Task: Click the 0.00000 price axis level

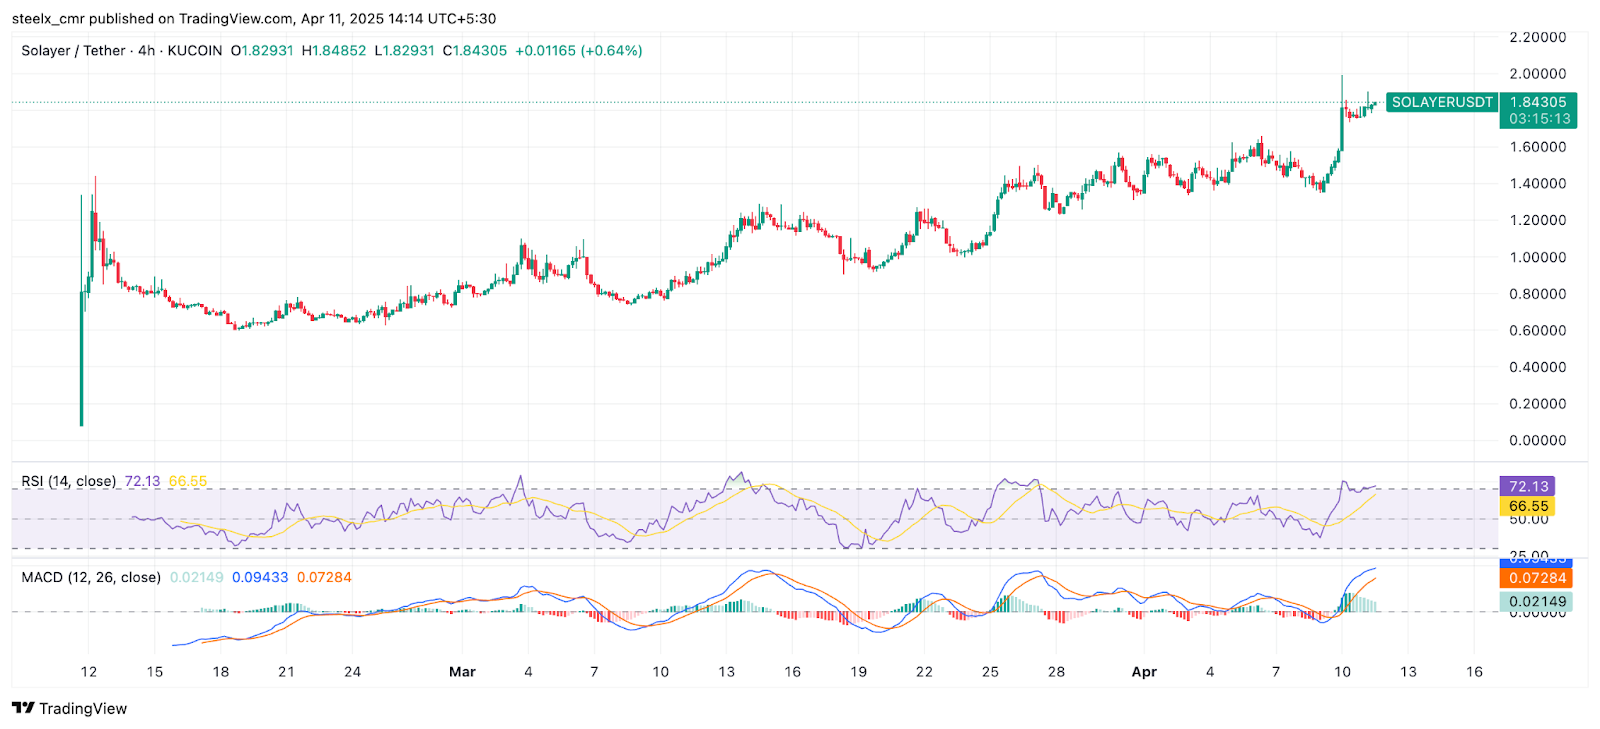Action: (x=1537, y=440)
